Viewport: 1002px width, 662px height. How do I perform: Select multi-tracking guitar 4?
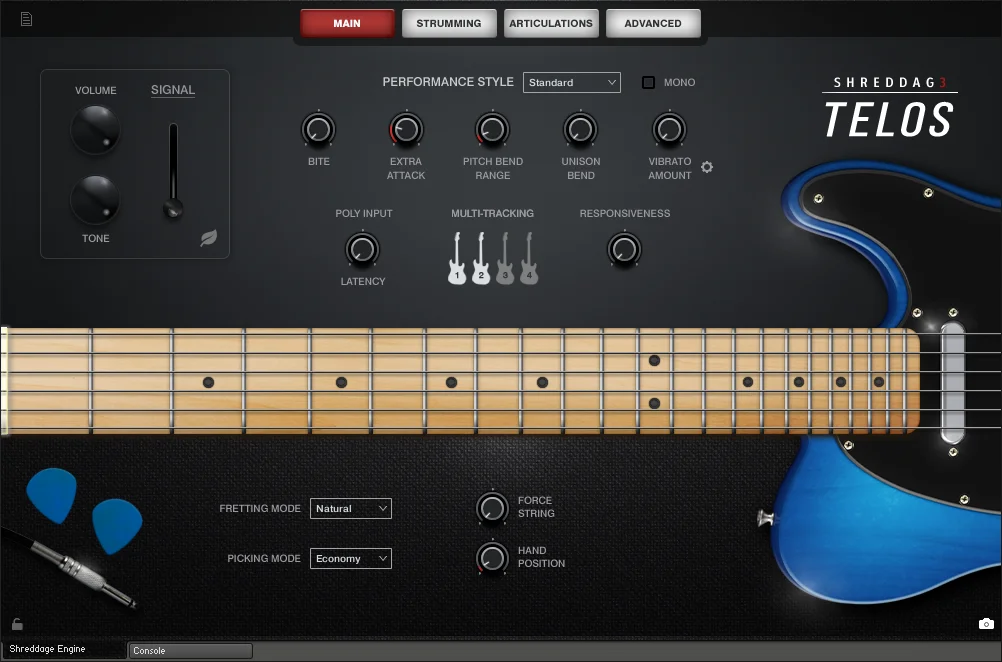pos(529,258)
